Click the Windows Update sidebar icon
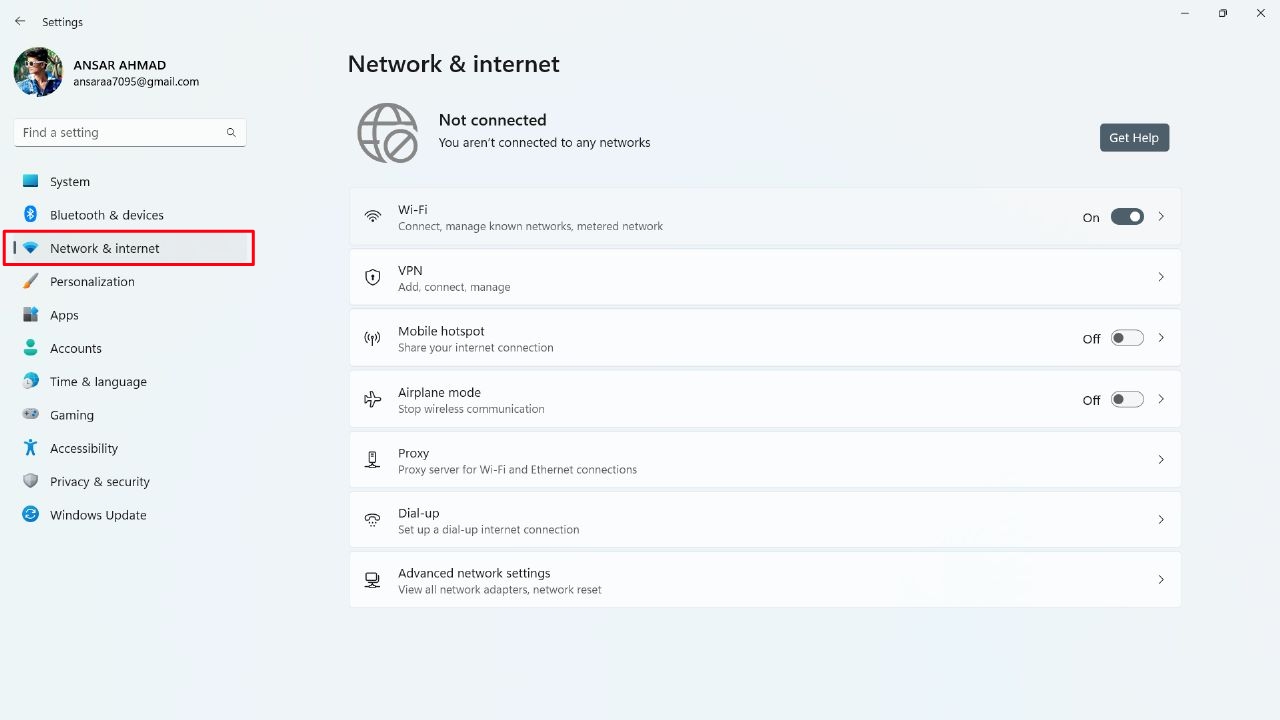The width and height of the screenshot is (1280, 720). [x=30, y=515]
